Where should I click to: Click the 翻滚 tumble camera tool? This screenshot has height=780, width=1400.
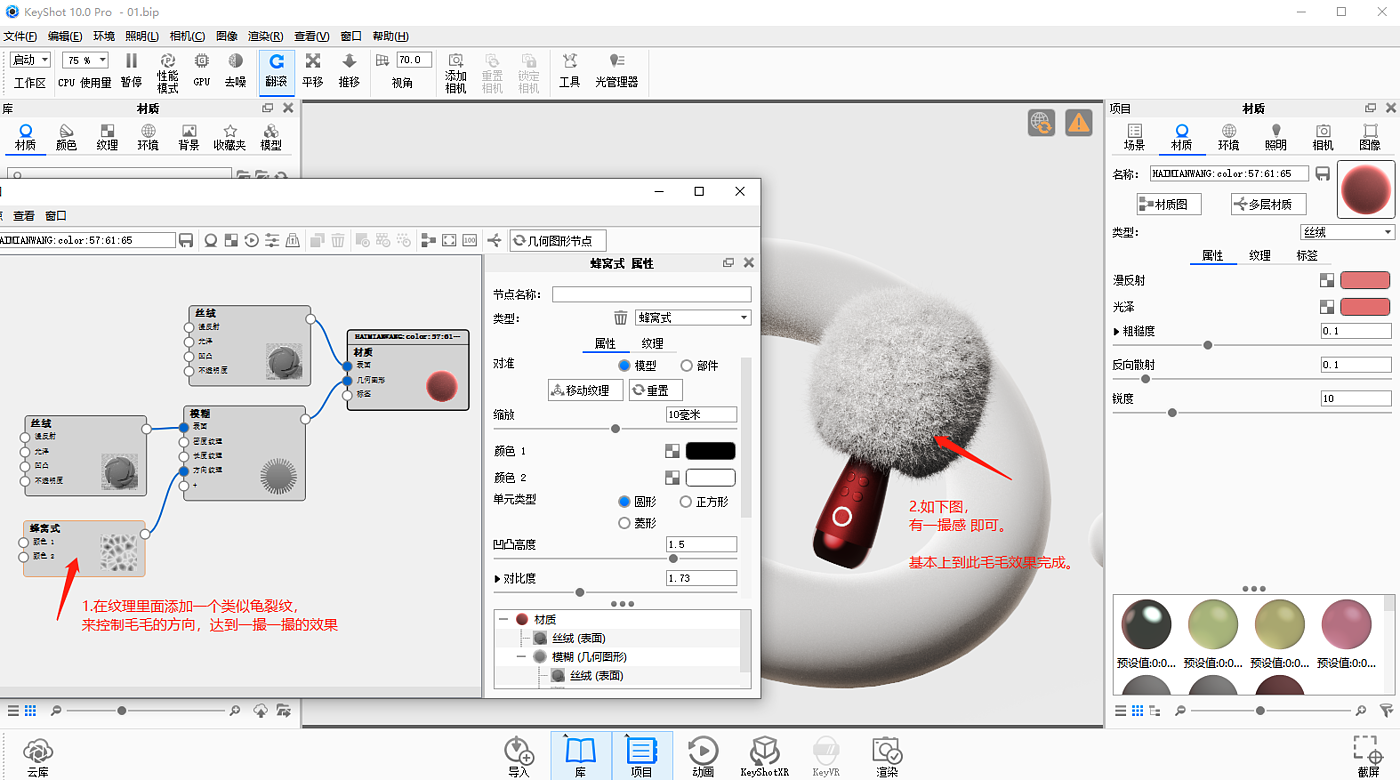[276, 70]
